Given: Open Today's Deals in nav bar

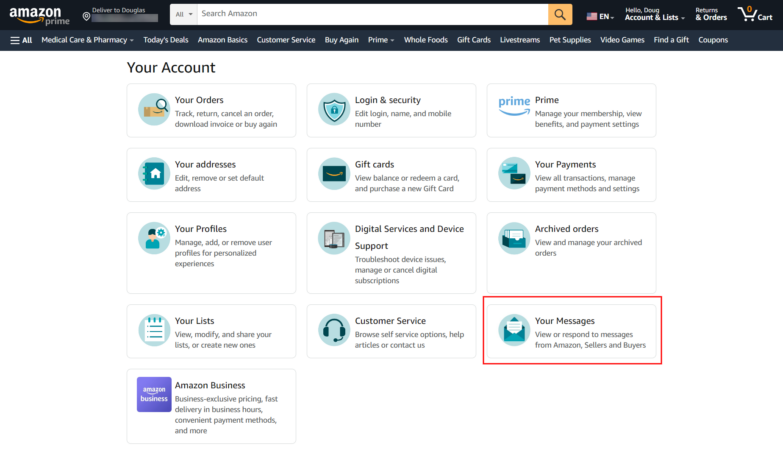Looking at the screenshot, I should (x=166, y=40).
